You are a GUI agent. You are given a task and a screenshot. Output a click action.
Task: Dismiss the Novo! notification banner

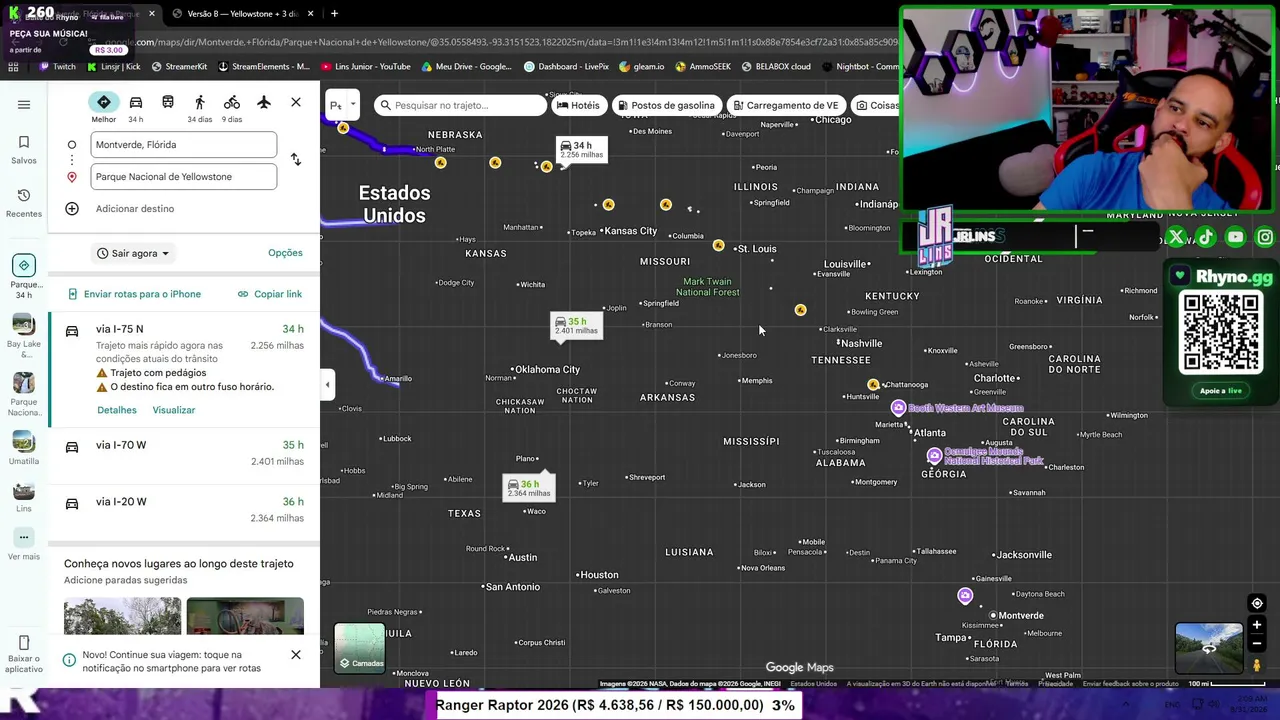coord(296,655)
